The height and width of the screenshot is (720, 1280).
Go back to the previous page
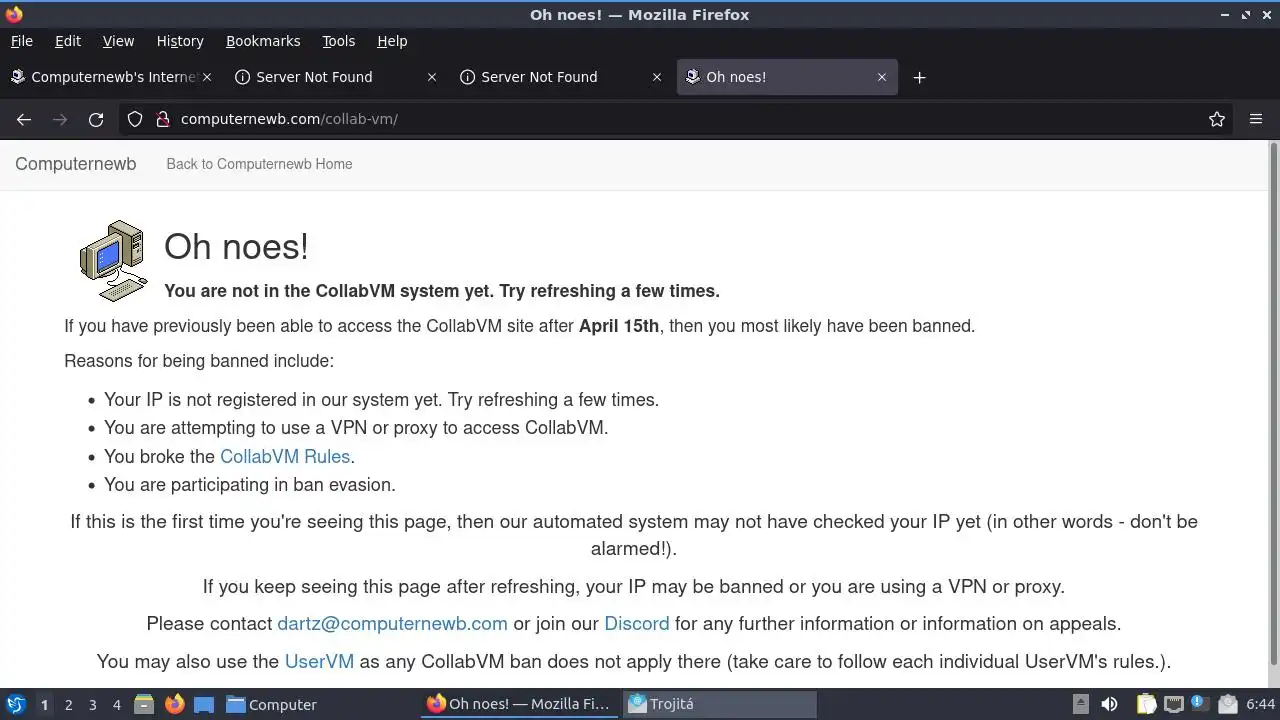(24, 119)
